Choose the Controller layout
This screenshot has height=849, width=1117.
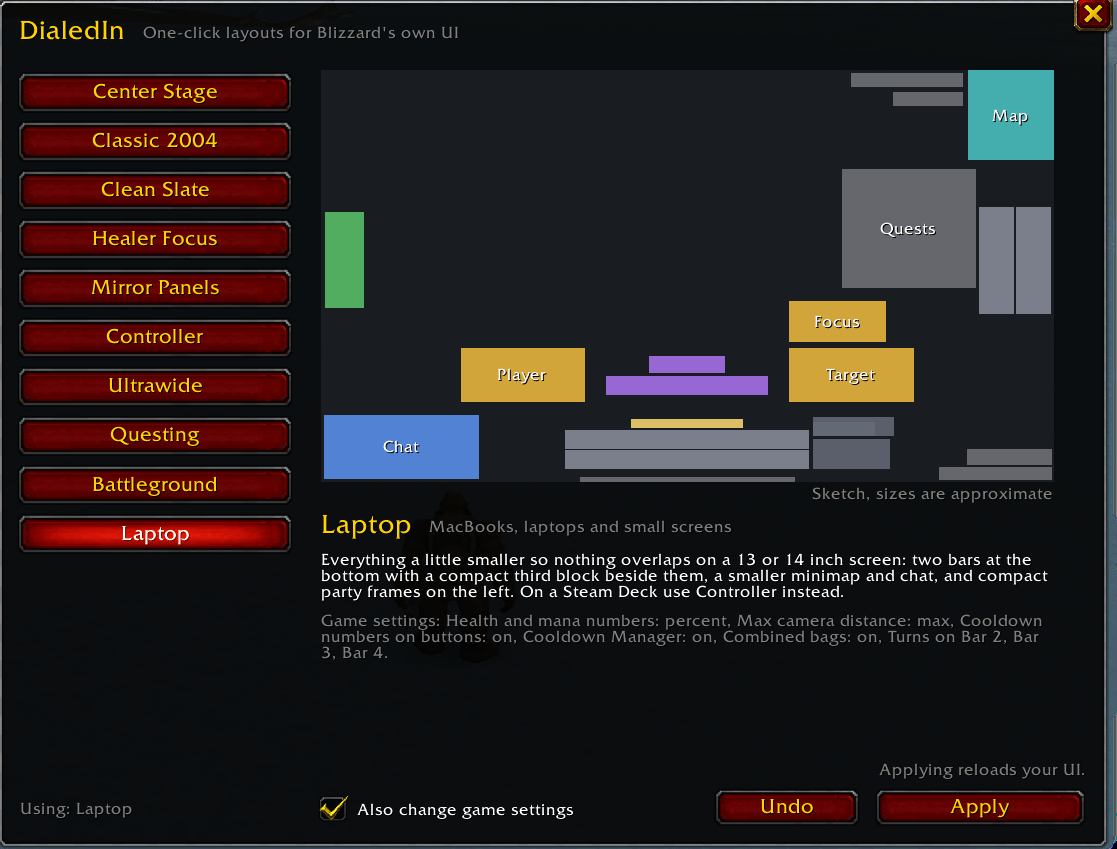tap(155, 337)
